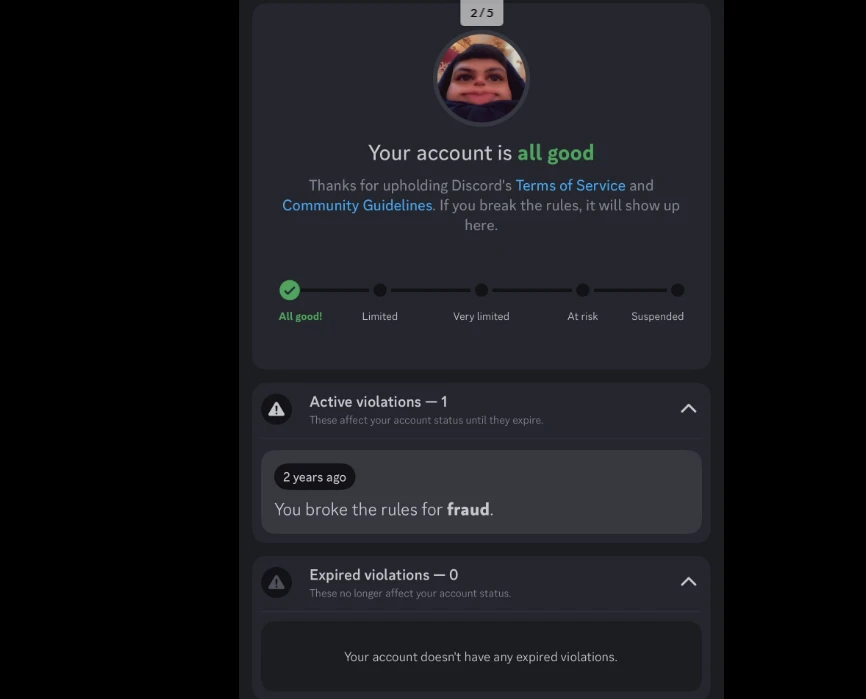
Task: Collapse the Expired violations section chevron
Action: [x=688, y=581]
